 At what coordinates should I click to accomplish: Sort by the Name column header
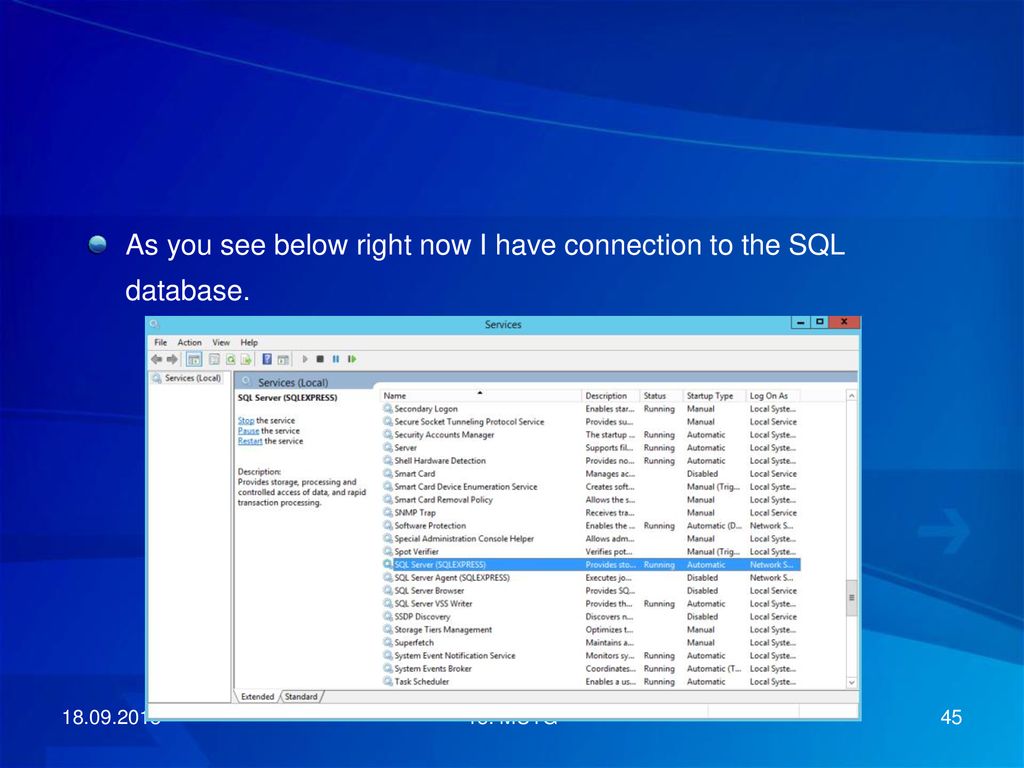[x=480, y=396]
